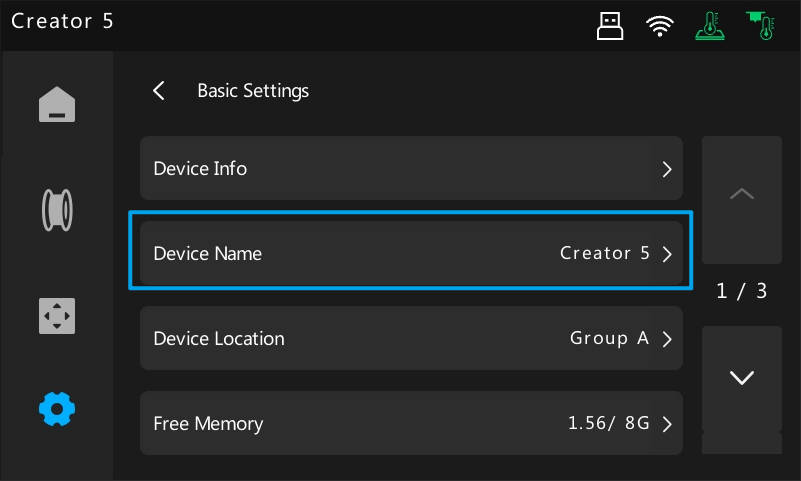The image size is (801, 481).
Task: Tap the nozzle temperature icon
Action: (x=761, y=26)
